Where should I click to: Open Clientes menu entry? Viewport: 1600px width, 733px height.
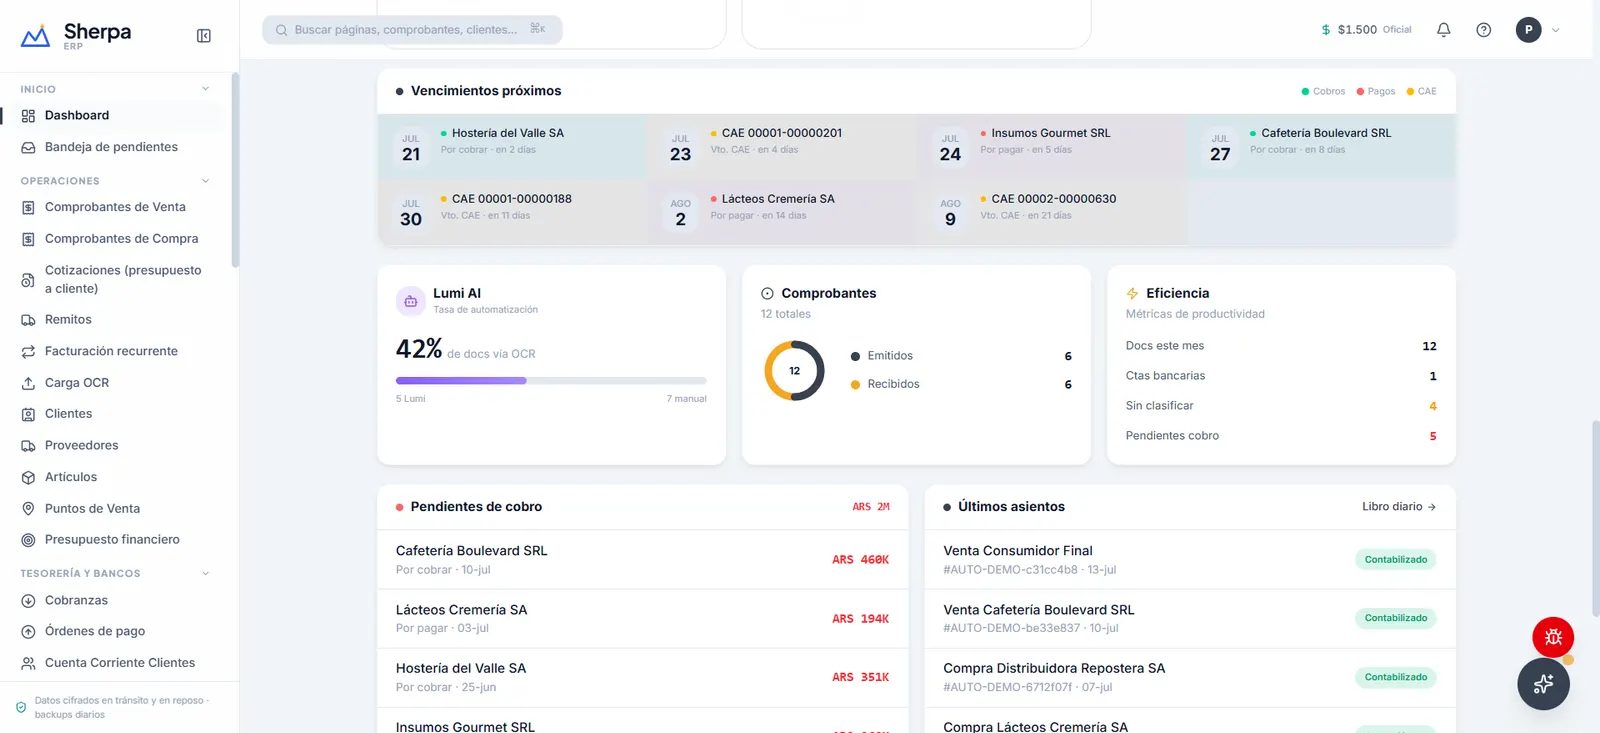coord(112,414)
